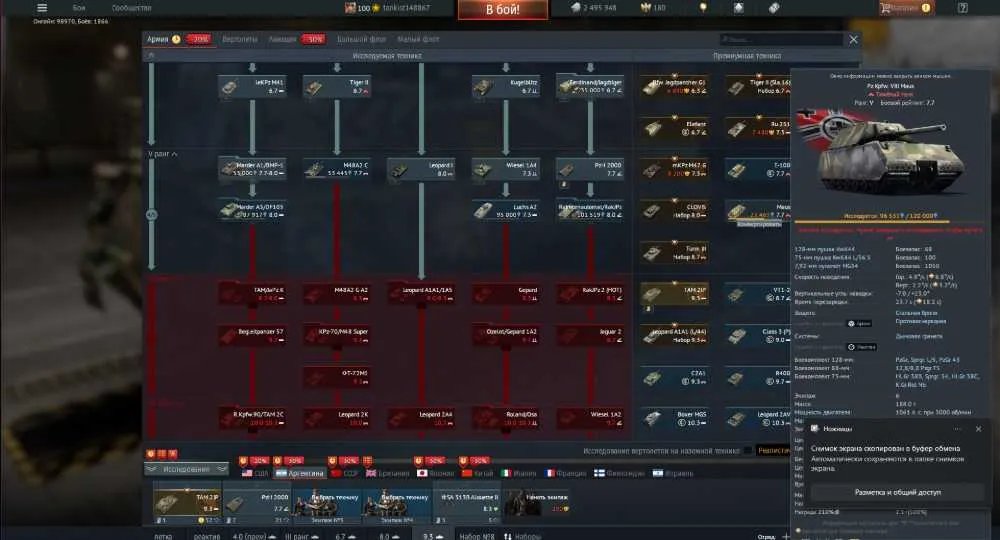Select the premium Turm III card
Viewport: 1000px width, 540px height.
[675, 252]
